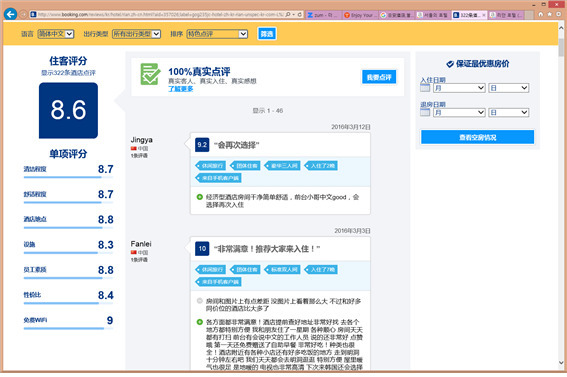Click the value for money label 性价比
Screen dimensions: 567x377
click(32, 295)
